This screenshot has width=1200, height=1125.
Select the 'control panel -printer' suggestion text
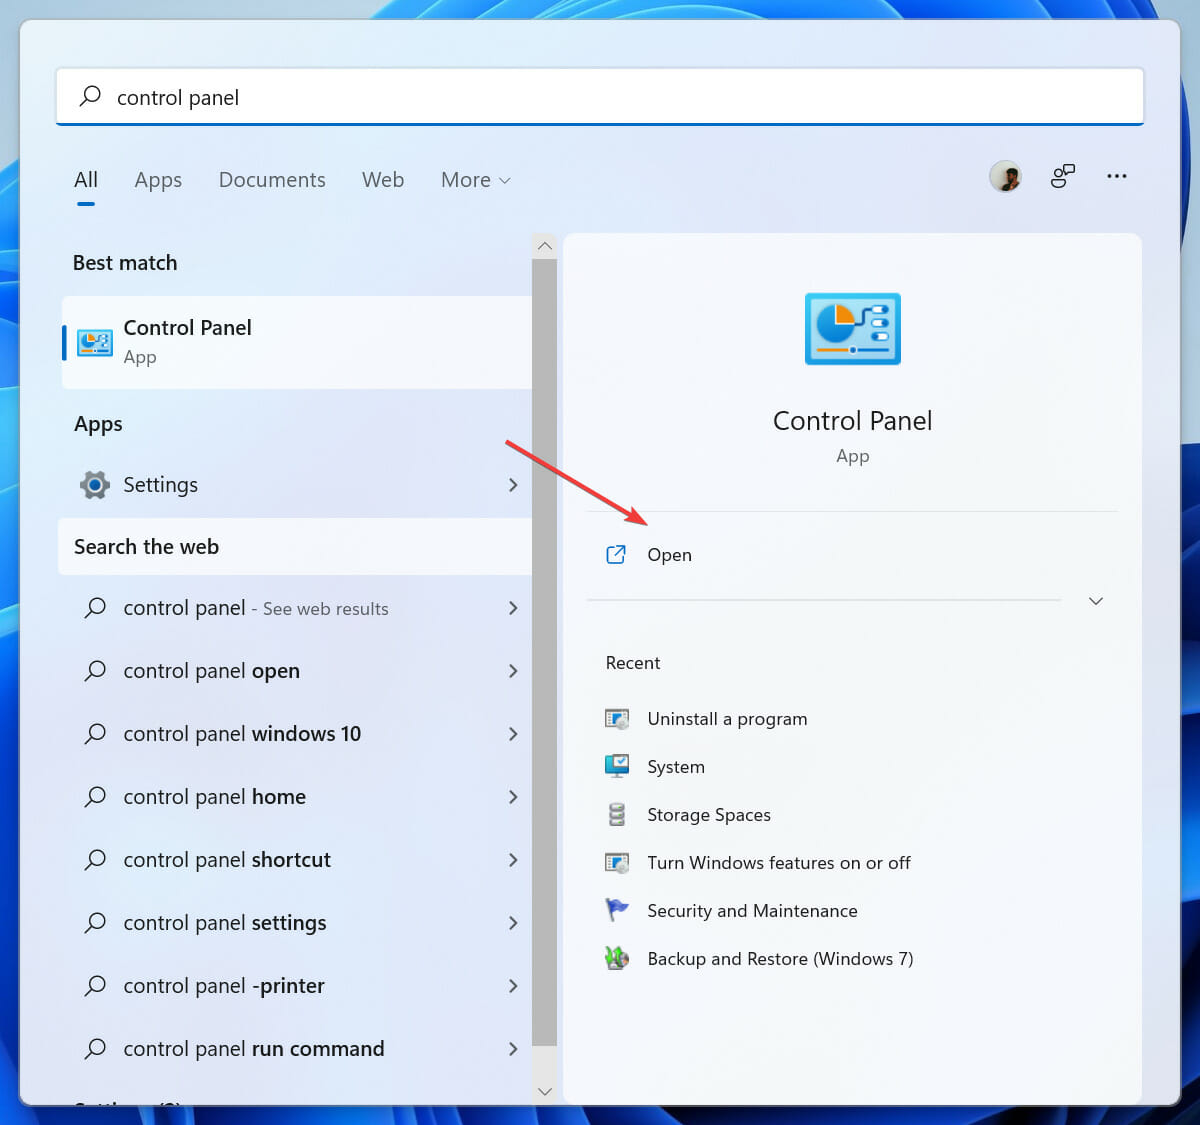[x=224, y=986]
